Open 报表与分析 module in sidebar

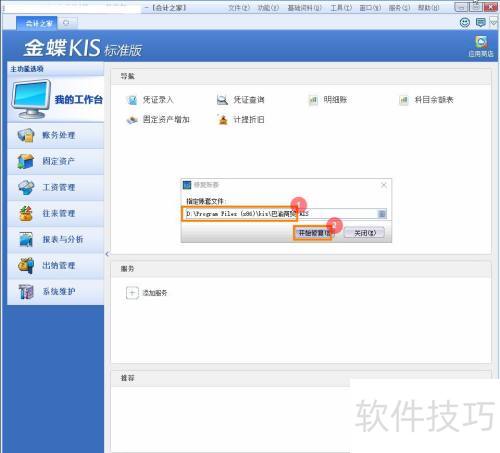56,239
